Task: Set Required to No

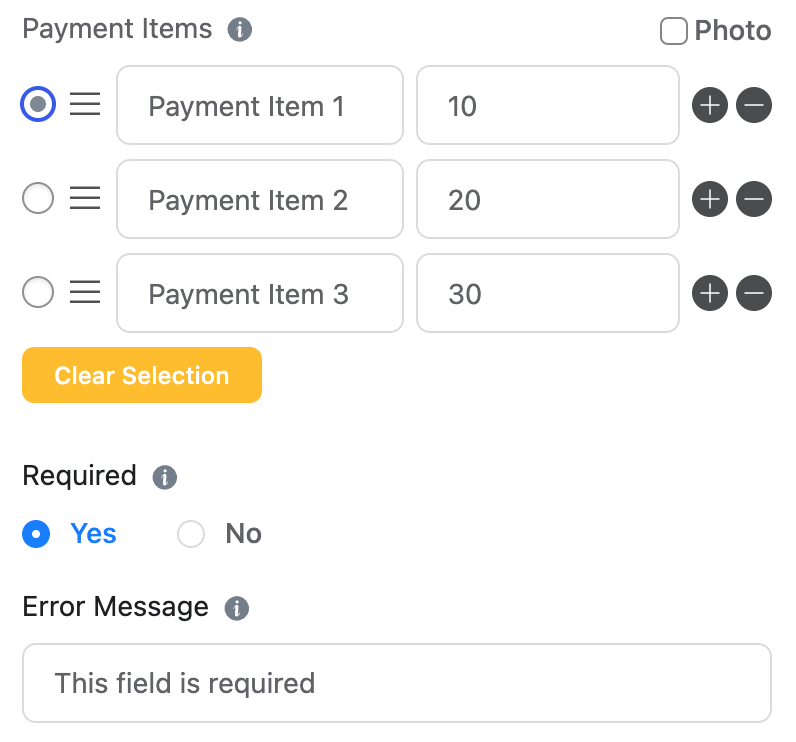Action: coord(191,534)
